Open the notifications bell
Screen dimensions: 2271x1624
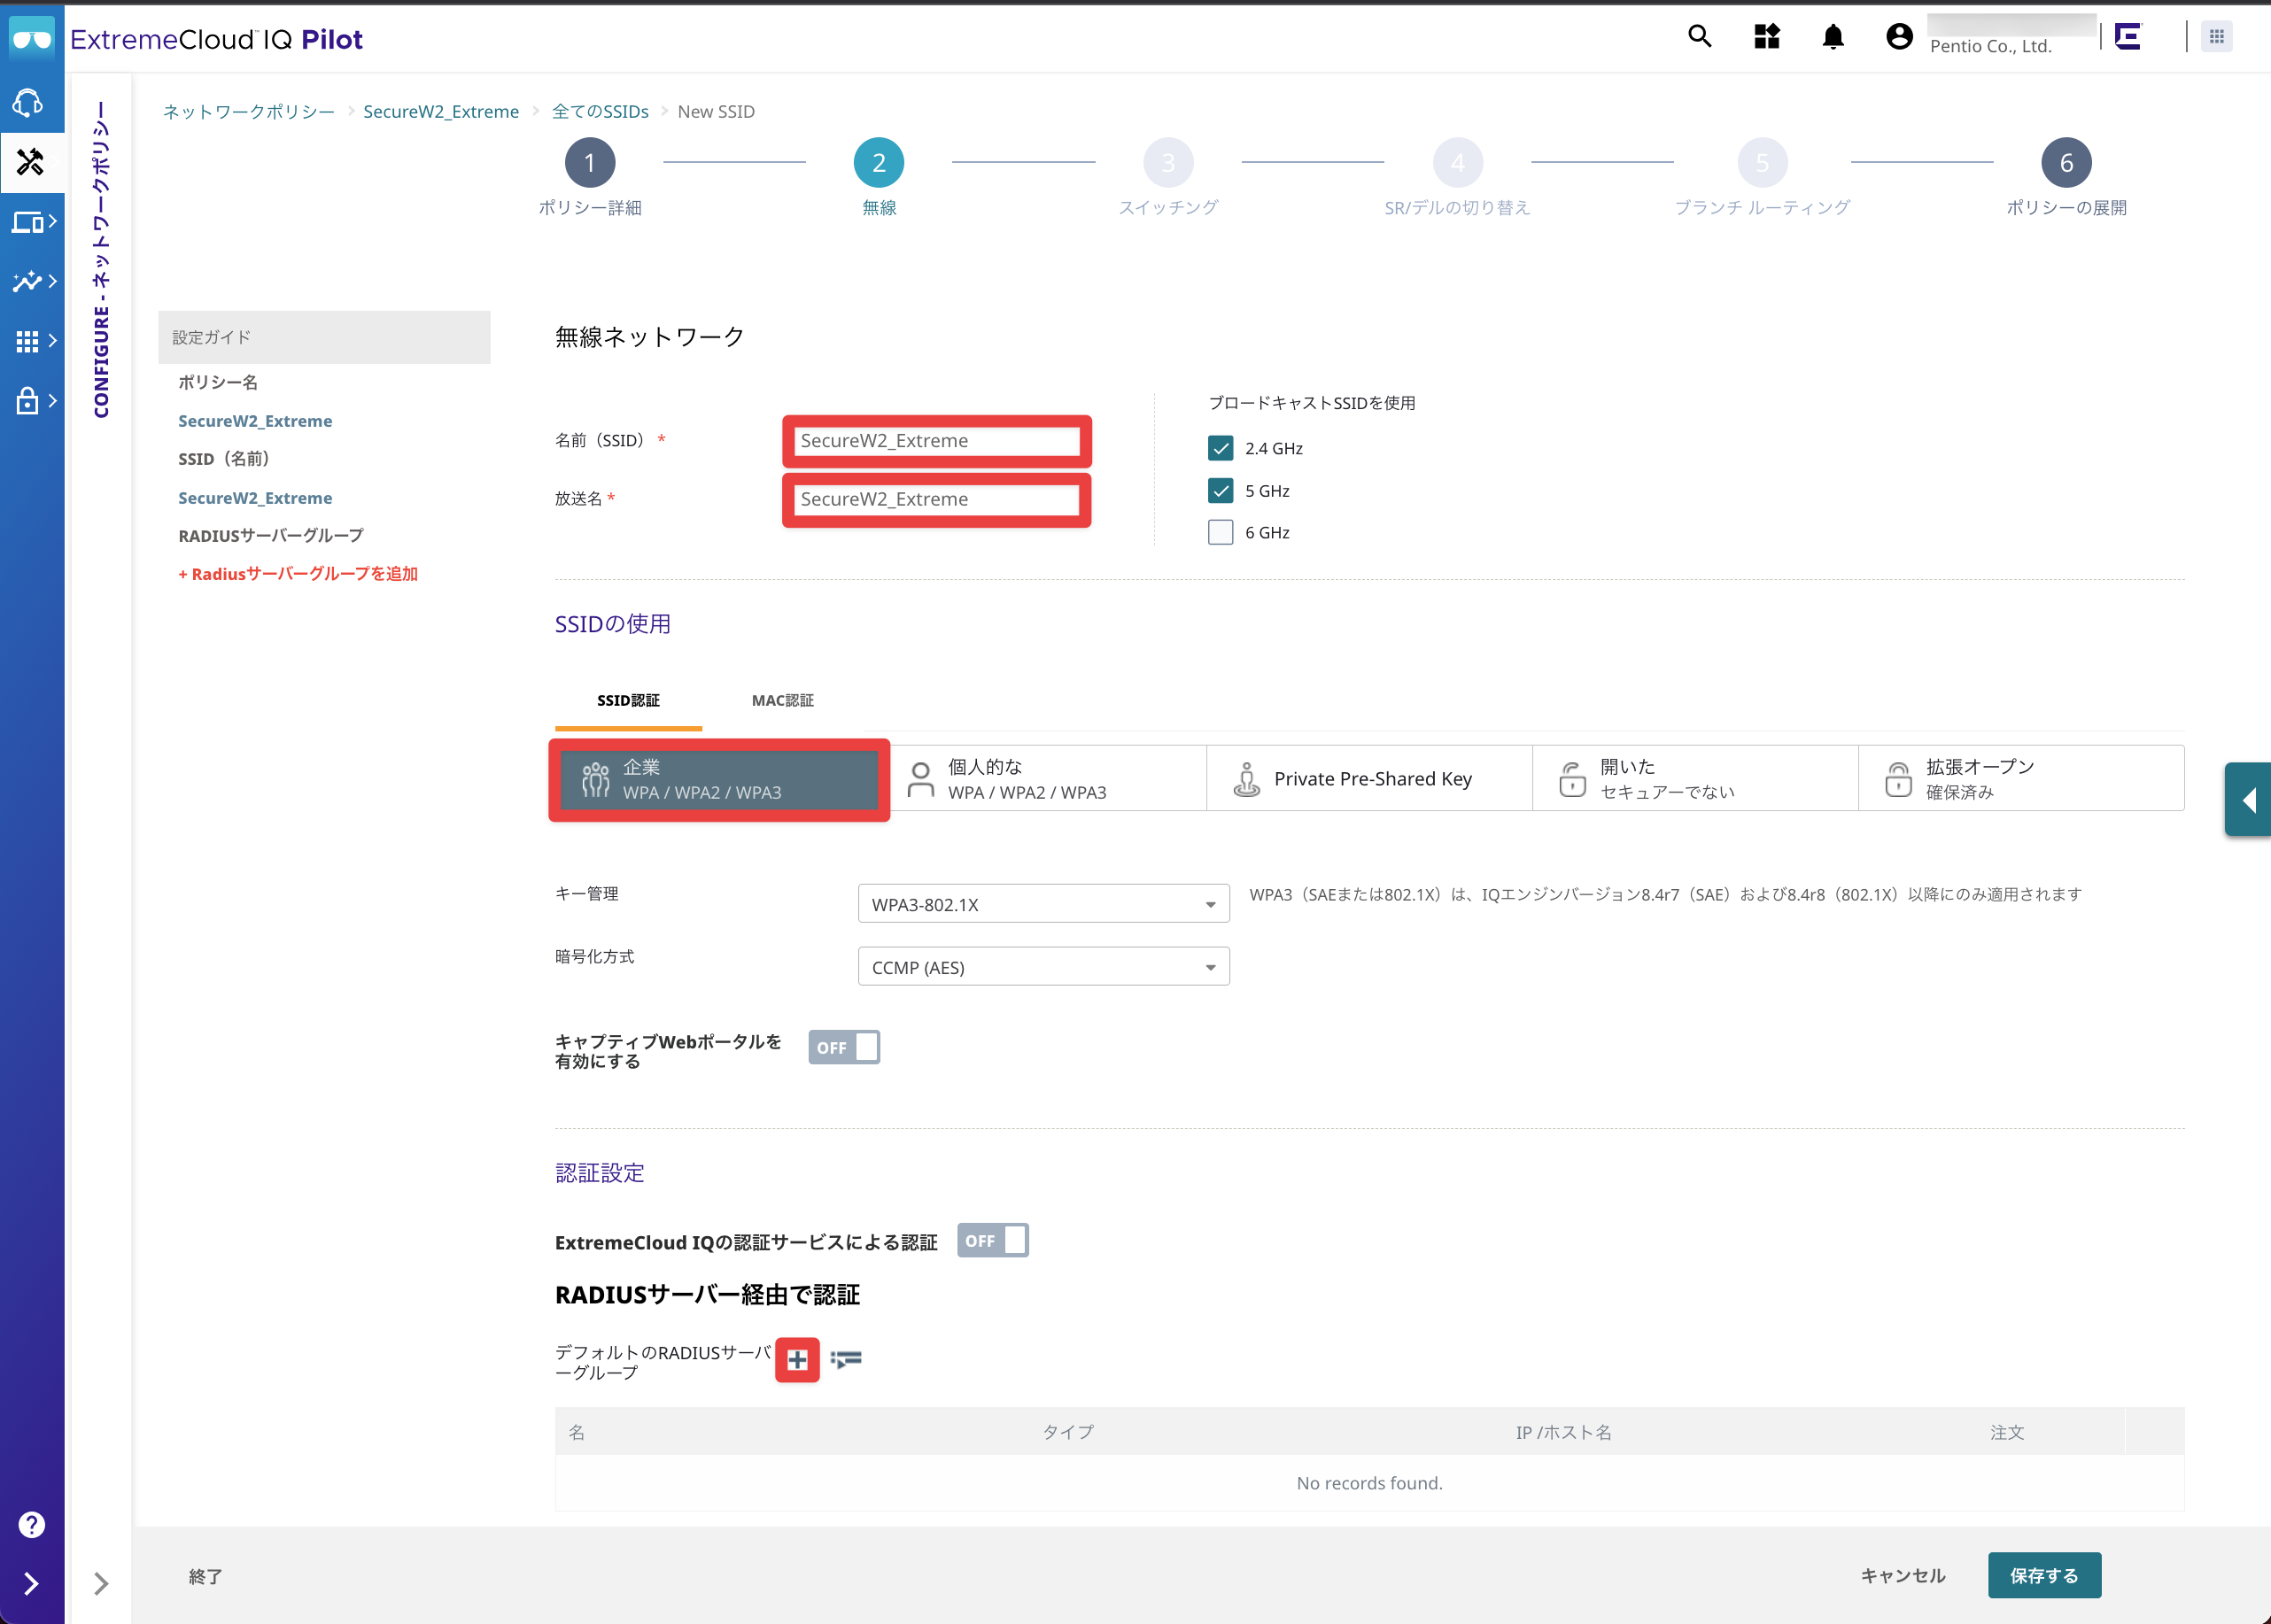[x=1833, y=37]
